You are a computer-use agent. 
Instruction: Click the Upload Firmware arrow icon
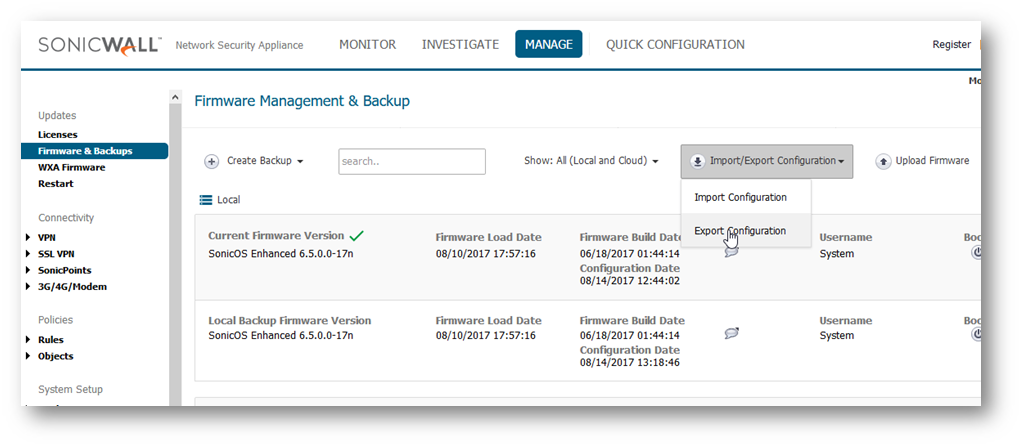(883, 161)
